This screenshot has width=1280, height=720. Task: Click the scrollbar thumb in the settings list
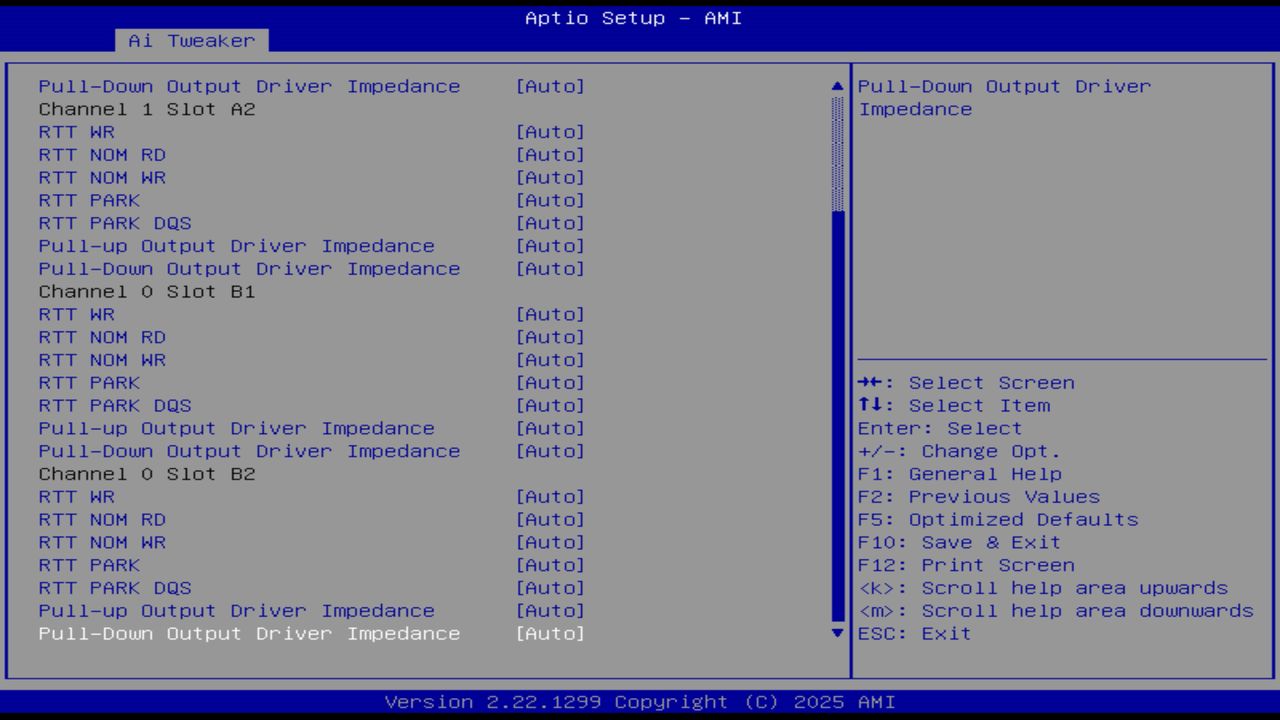click(836, 160)
